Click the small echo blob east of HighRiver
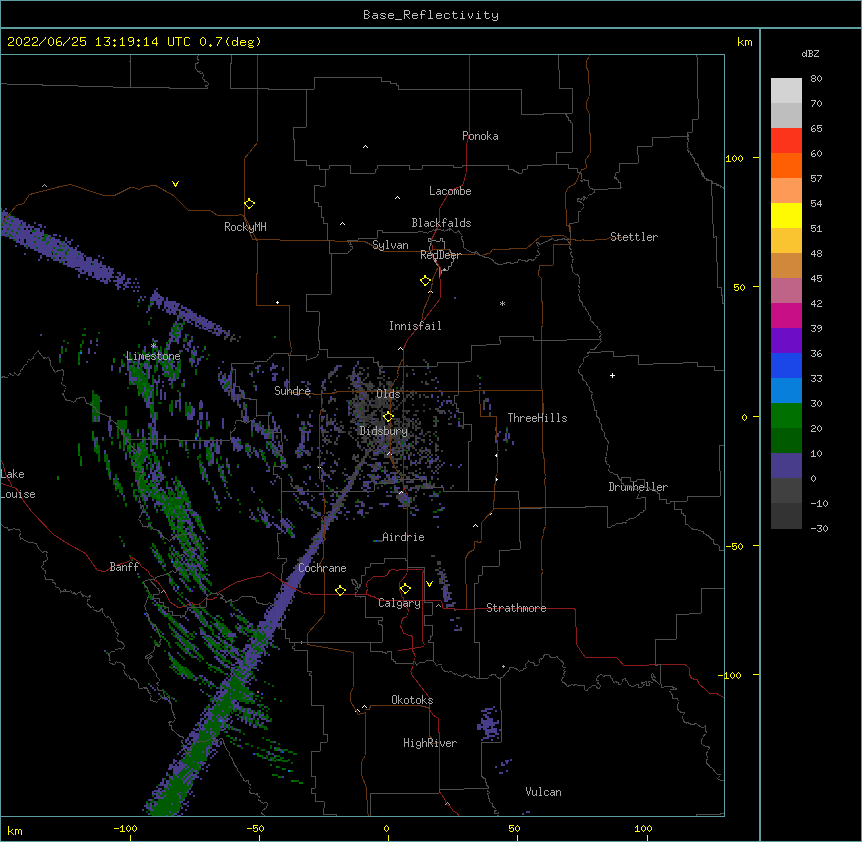862x842 pixels. 488,724
